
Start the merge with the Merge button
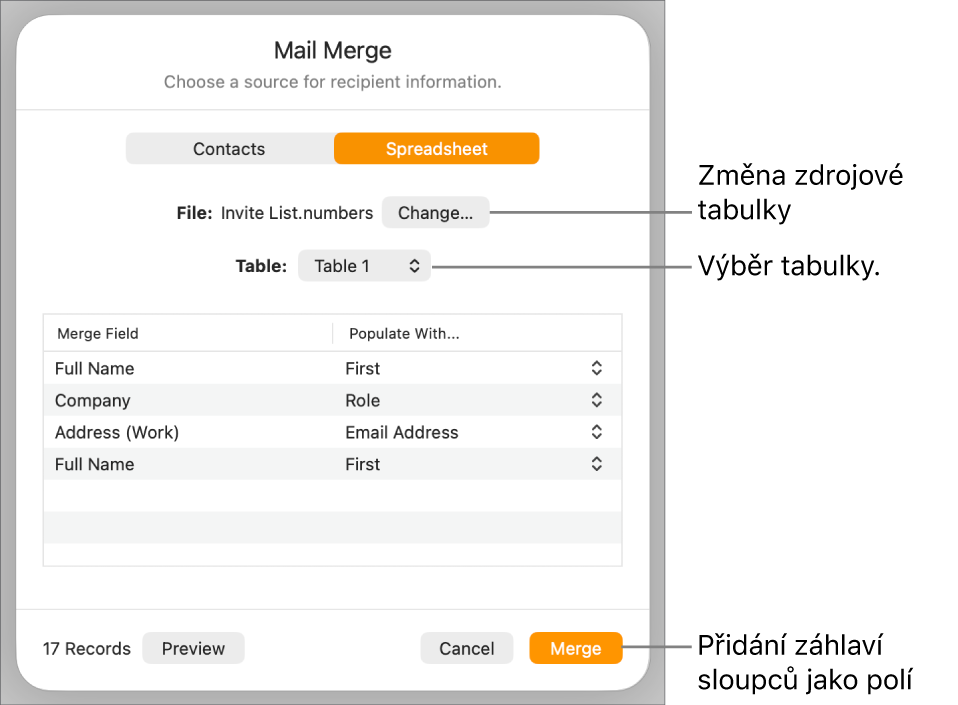pyautogui.click(x=576, y=648)
